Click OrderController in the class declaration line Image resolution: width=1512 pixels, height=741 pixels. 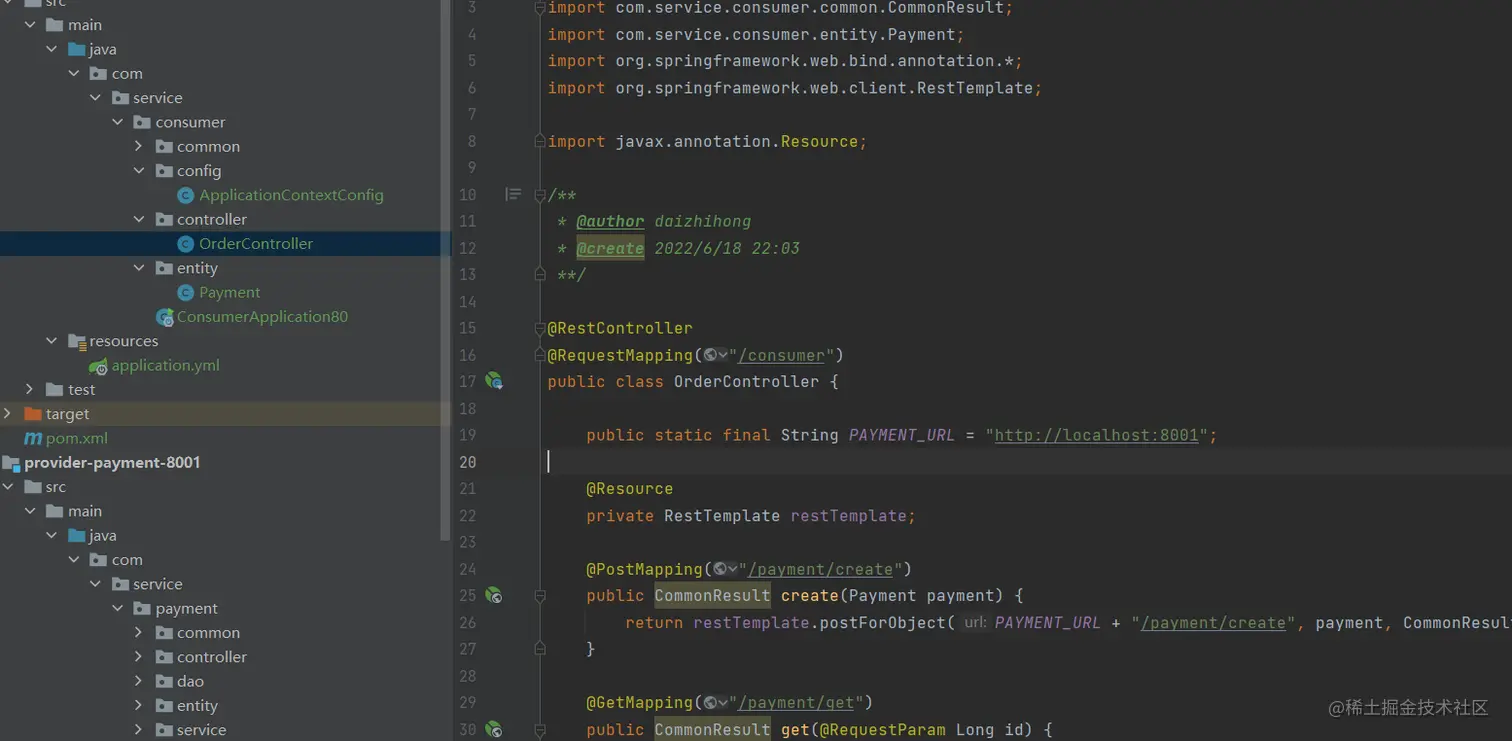746,382
